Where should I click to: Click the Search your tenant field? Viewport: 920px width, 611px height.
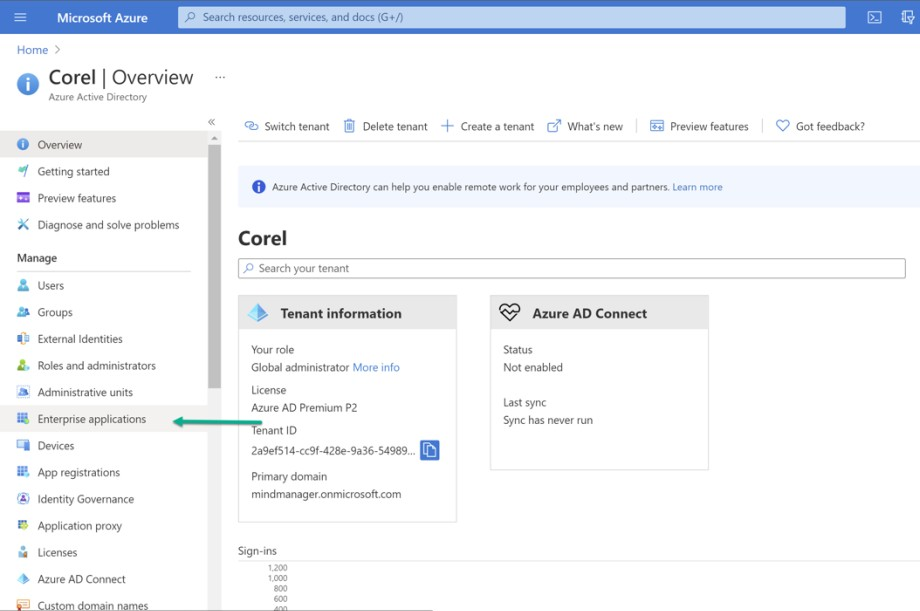click(571, 268)
